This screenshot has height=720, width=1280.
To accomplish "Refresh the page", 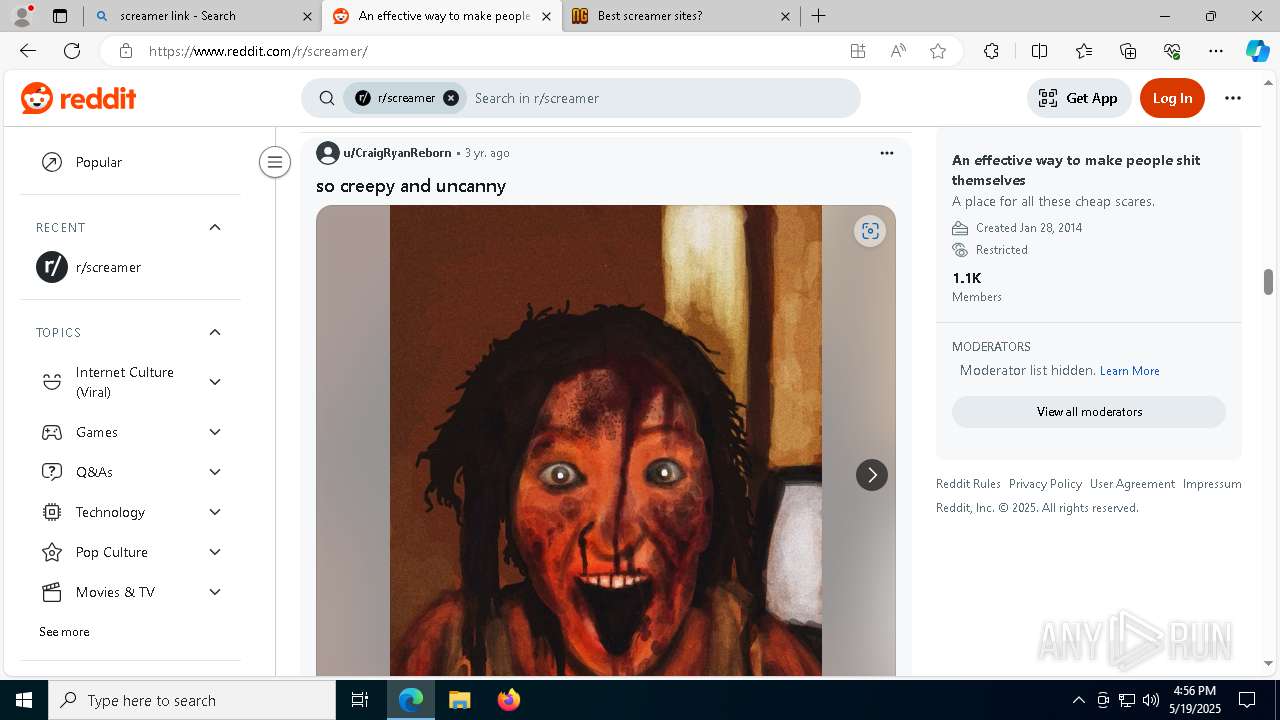I will coord(72,51).
